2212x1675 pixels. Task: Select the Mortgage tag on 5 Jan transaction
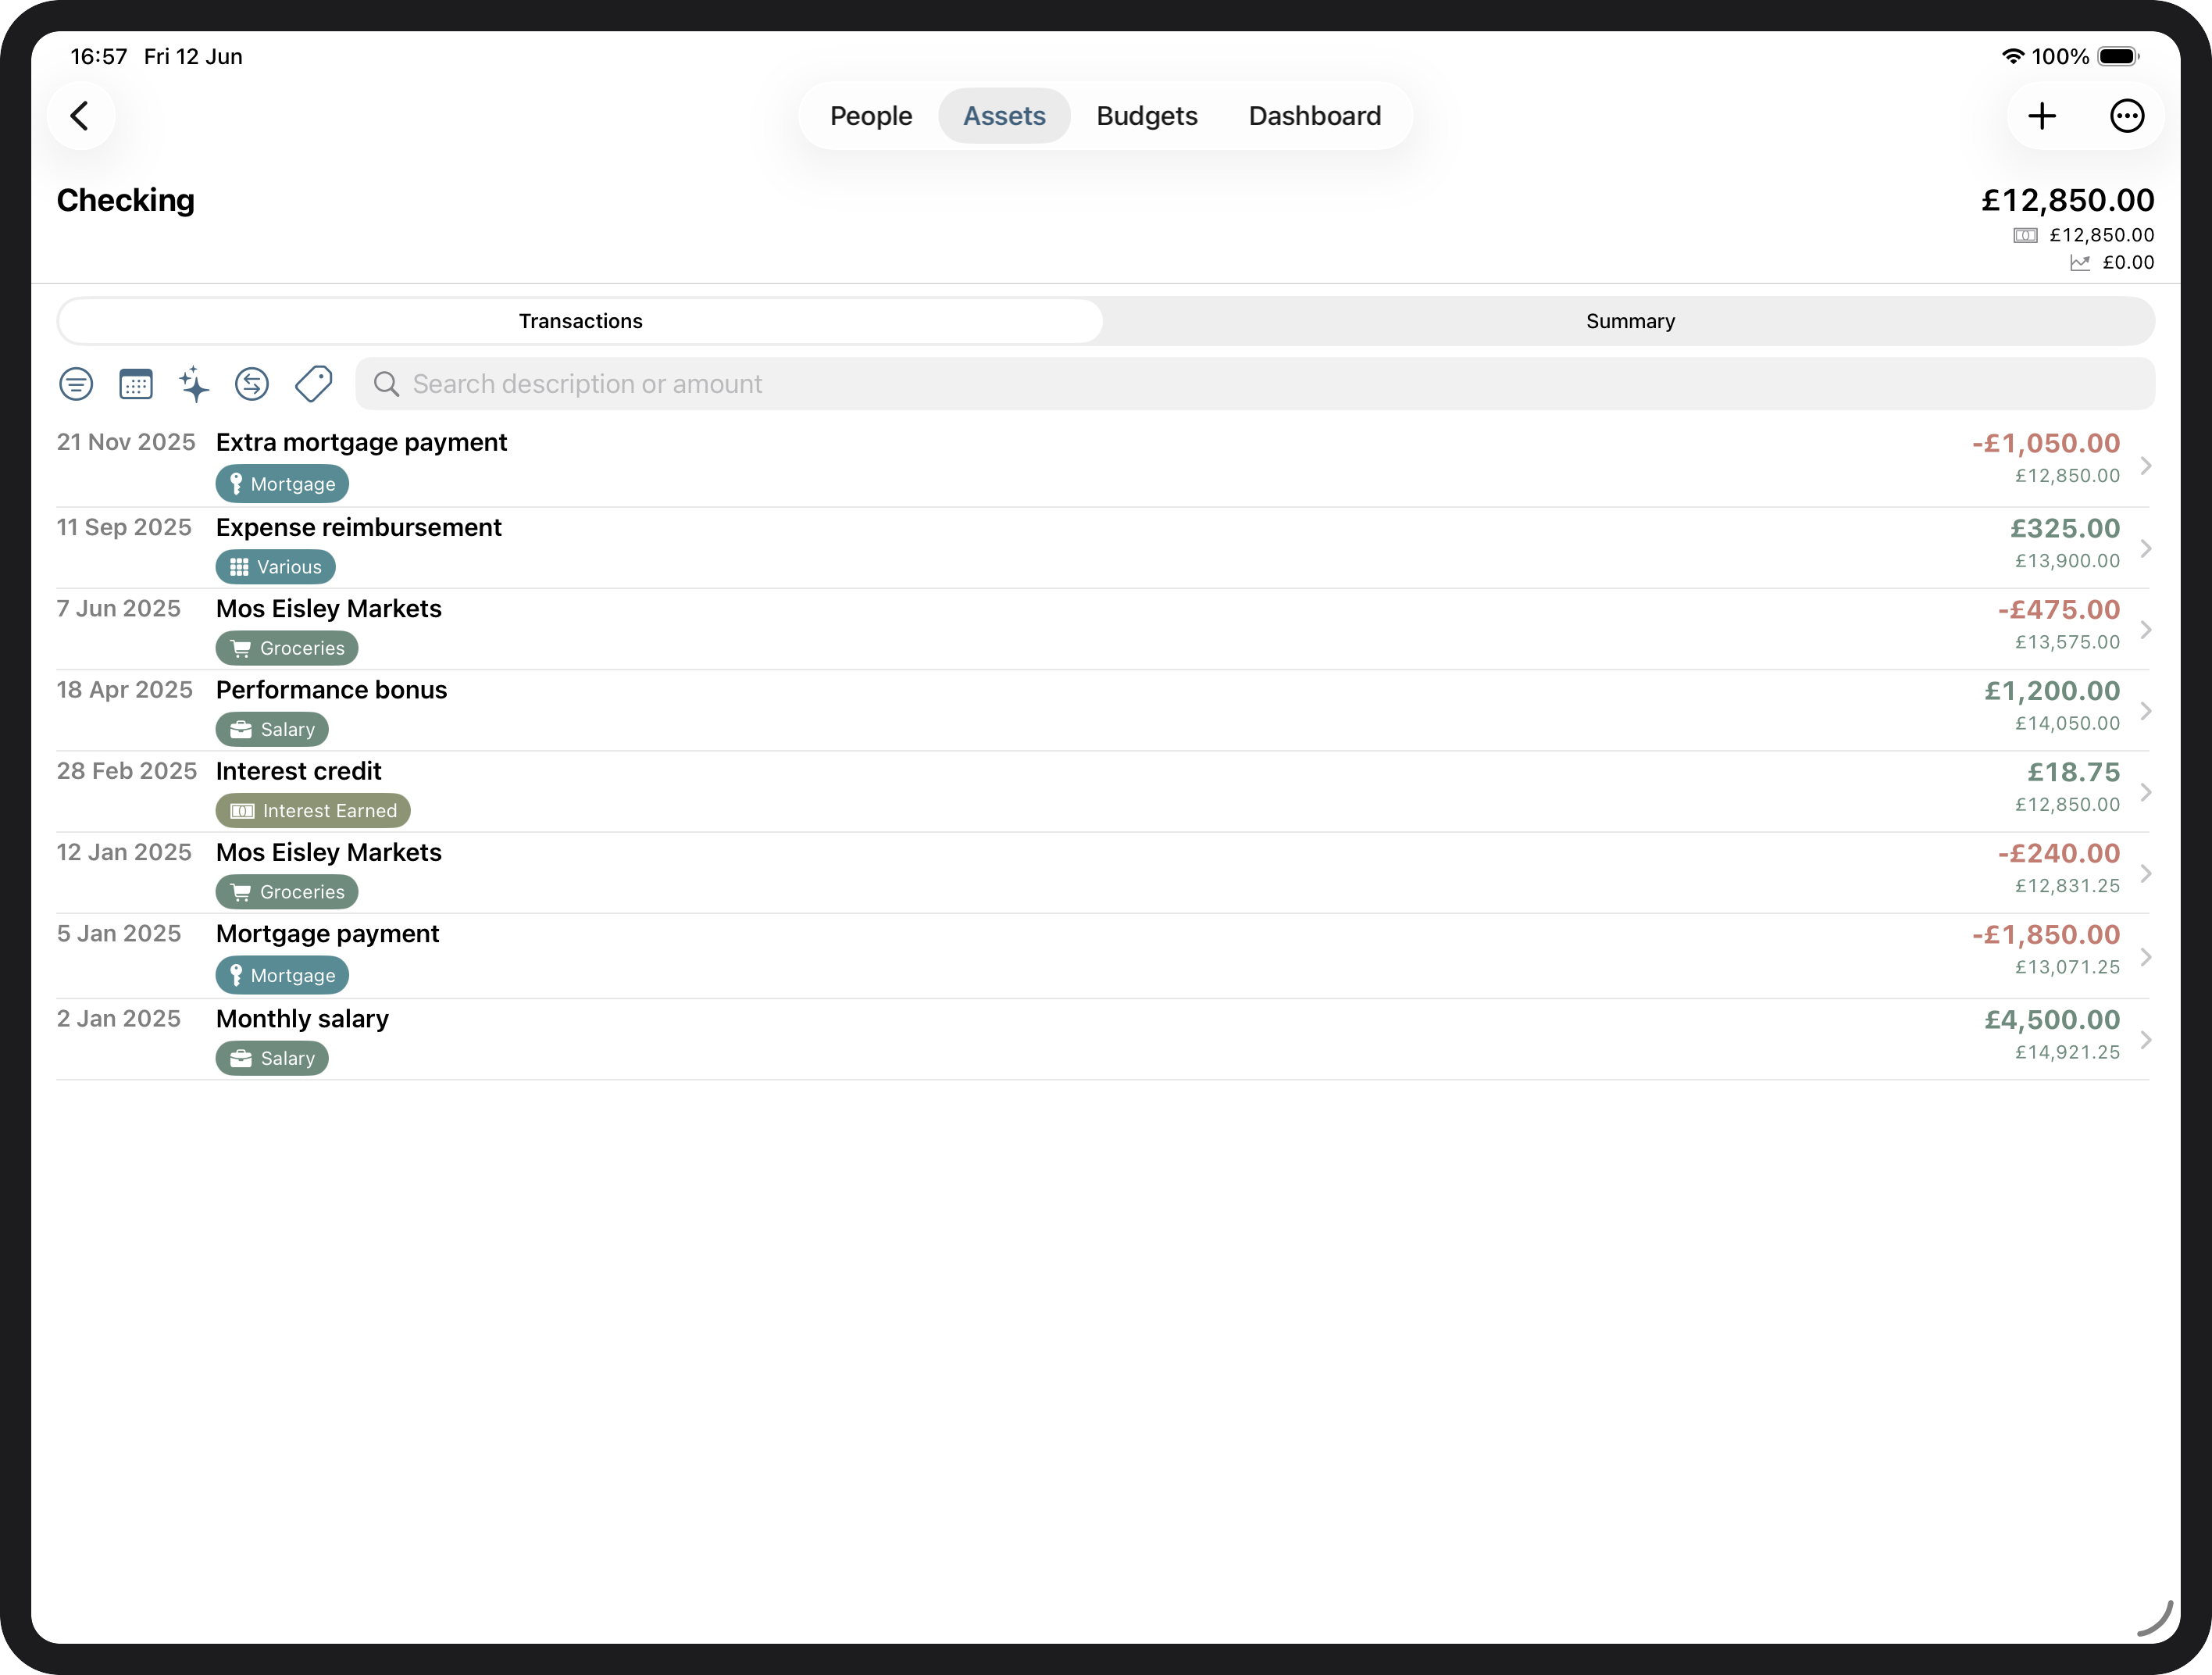click(282, 975)
